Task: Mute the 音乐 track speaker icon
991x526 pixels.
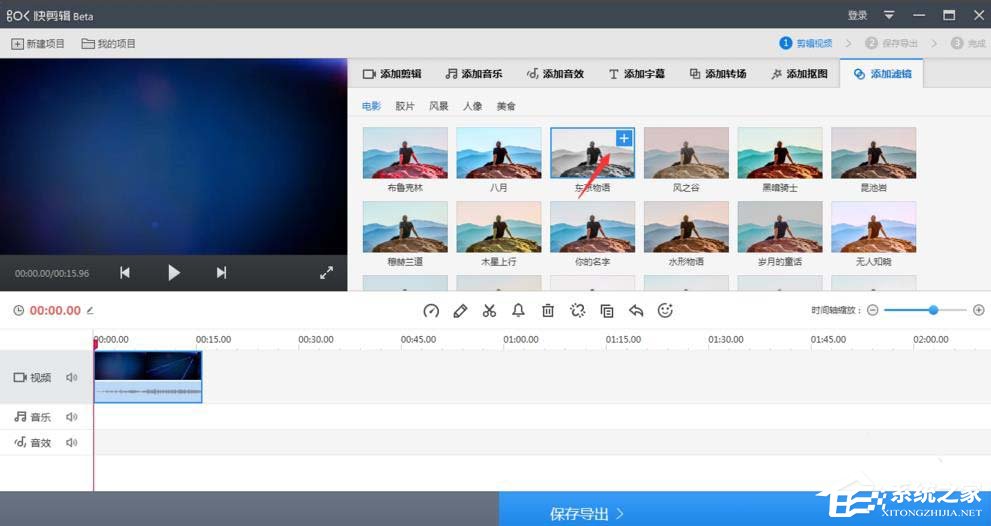Action: pyautogui.click(x=71, y=417)
